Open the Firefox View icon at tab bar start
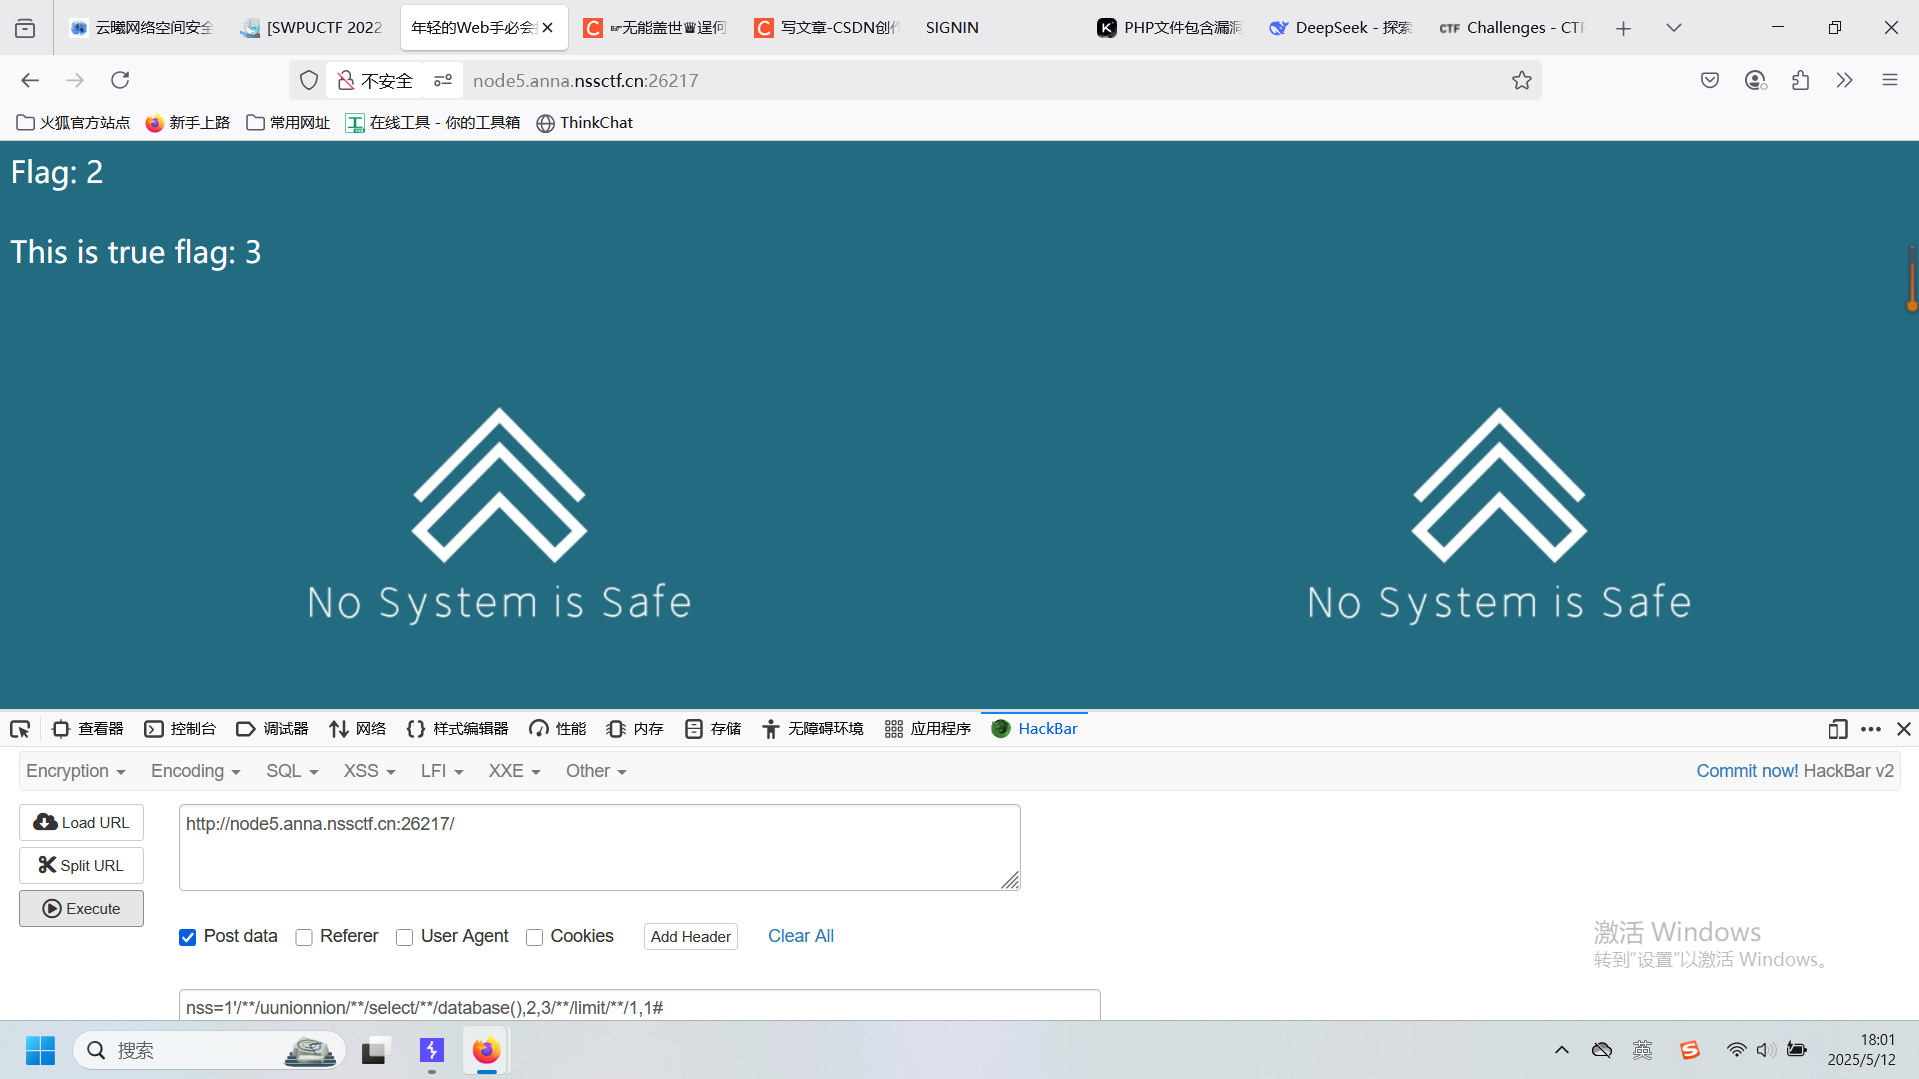Image resolution: width=1919 pixels, height=1079 pixels. (25, 28)
